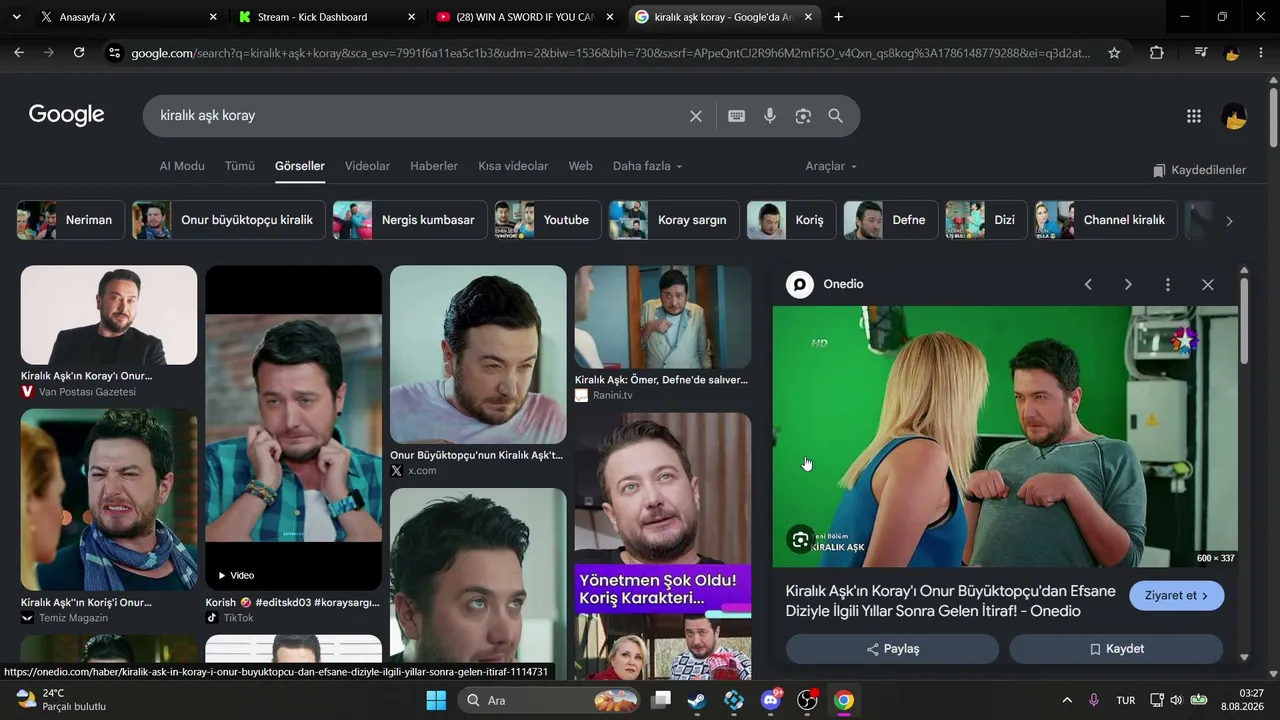The image size is (1280, 720).
Task: Open OBS Studio from the taskbar
Action: [x=807, y=700]
